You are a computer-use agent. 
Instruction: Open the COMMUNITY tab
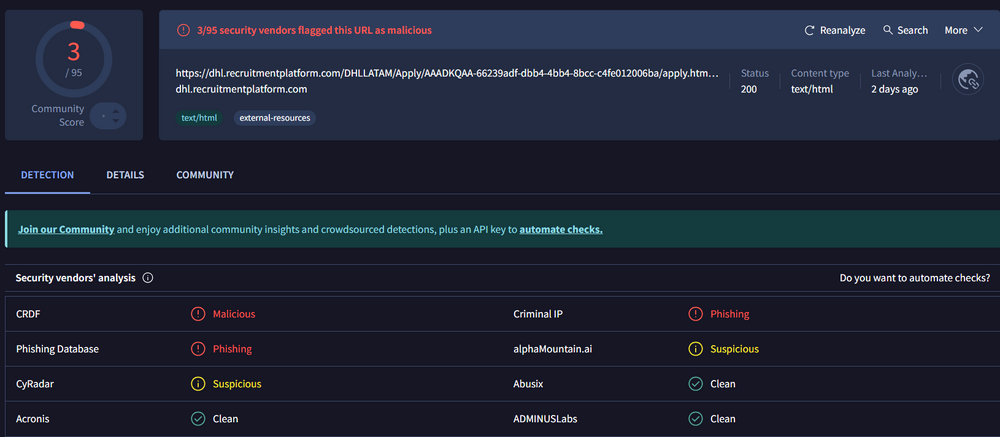click(205, 175)
